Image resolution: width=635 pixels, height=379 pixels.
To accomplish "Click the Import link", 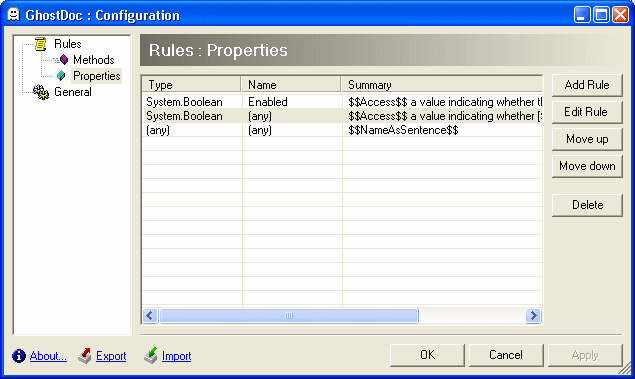I will click(177, 356).
